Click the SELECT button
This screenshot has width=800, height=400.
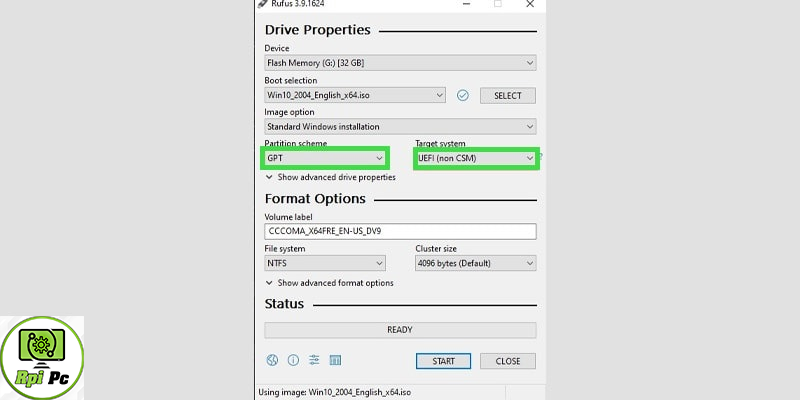[508, 95]
